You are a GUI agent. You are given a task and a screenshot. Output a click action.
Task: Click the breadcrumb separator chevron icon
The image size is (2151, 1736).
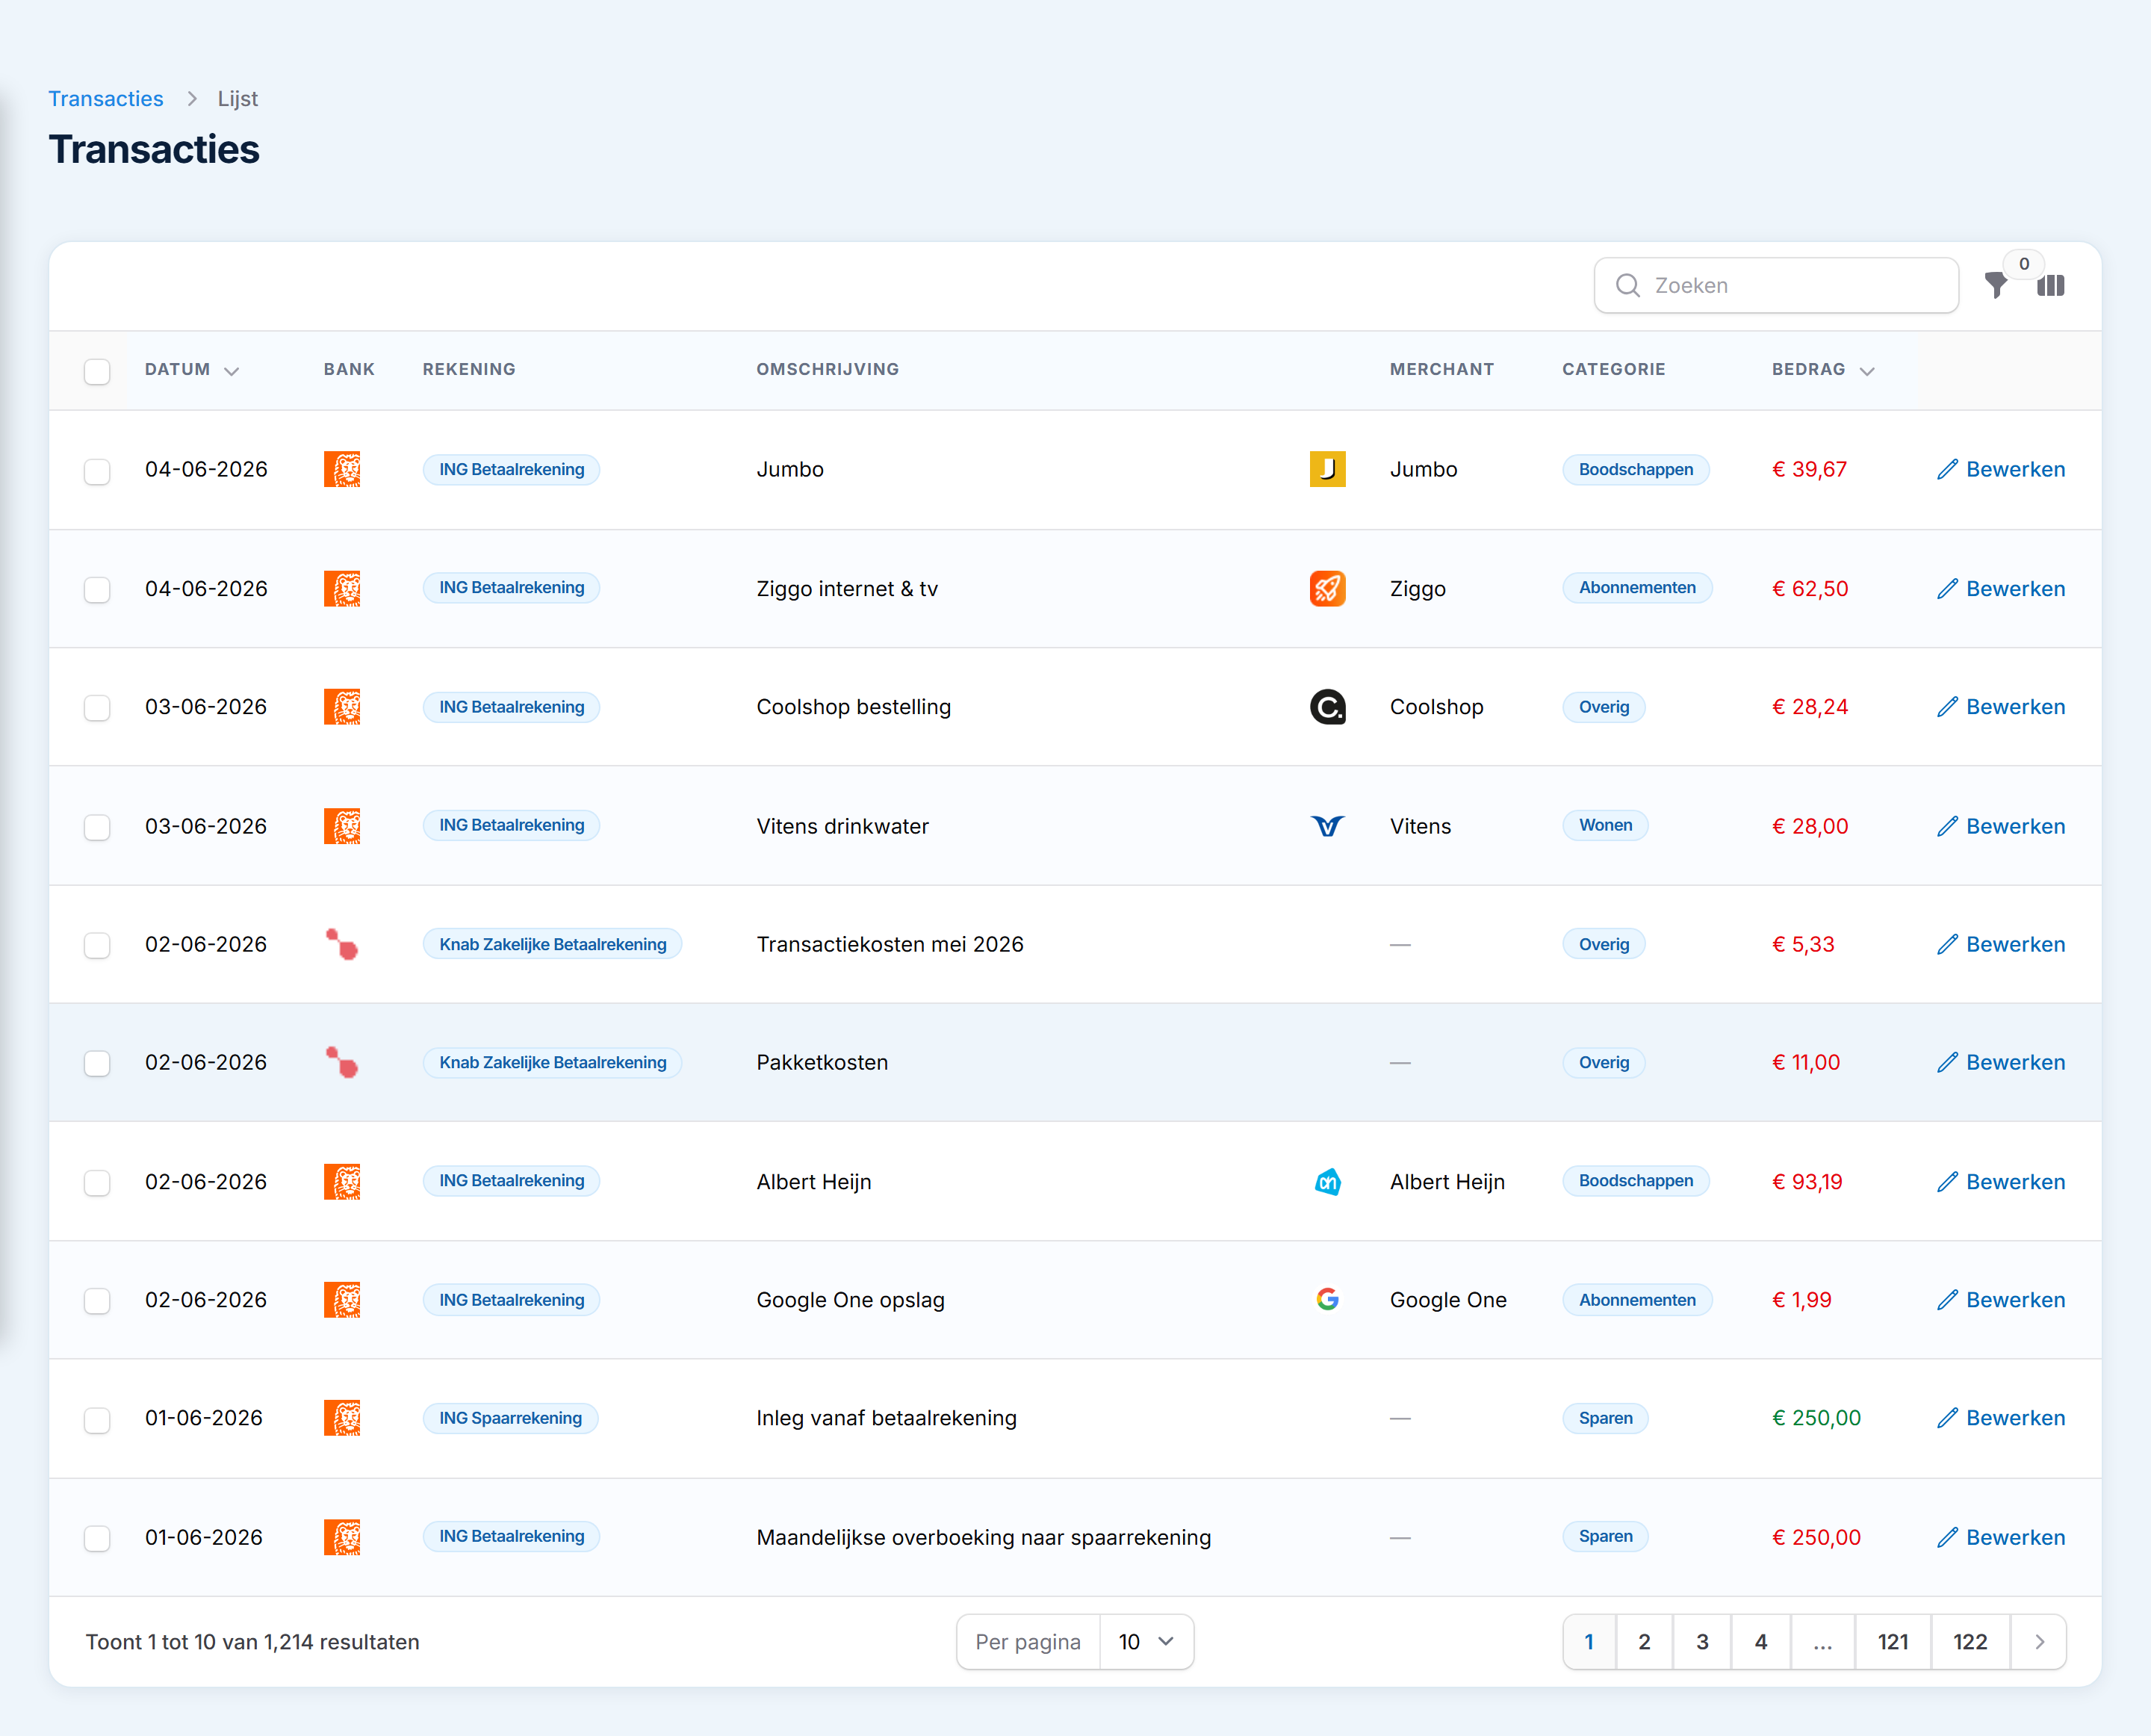coord(192,99)
